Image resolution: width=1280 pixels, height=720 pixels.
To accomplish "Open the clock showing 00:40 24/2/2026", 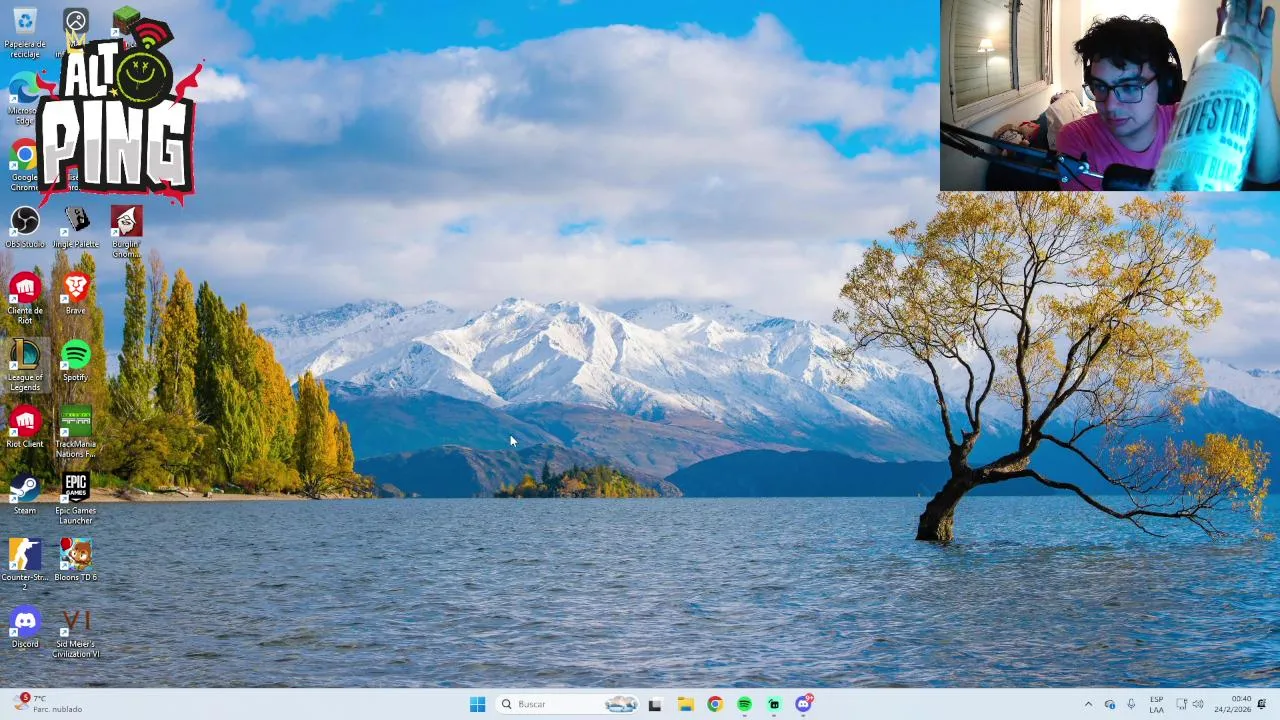I will 1233,704.
